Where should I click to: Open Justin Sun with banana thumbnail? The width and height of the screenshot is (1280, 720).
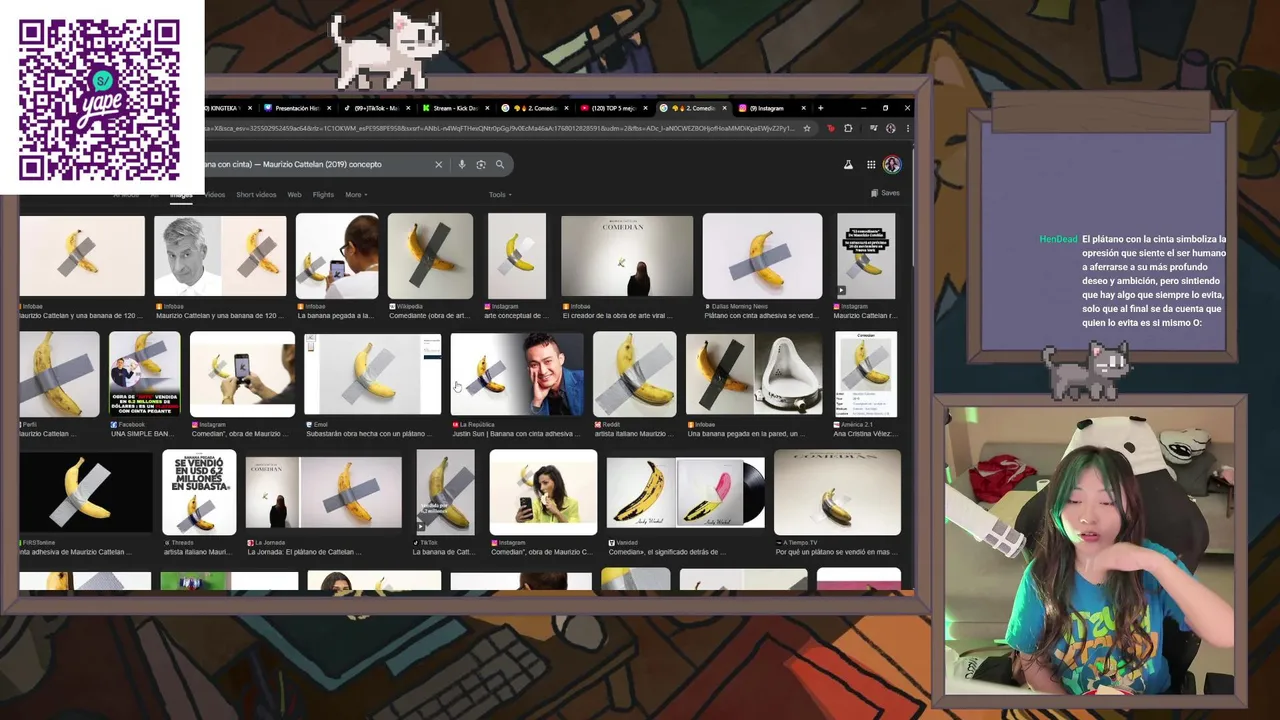click(517, 374)
